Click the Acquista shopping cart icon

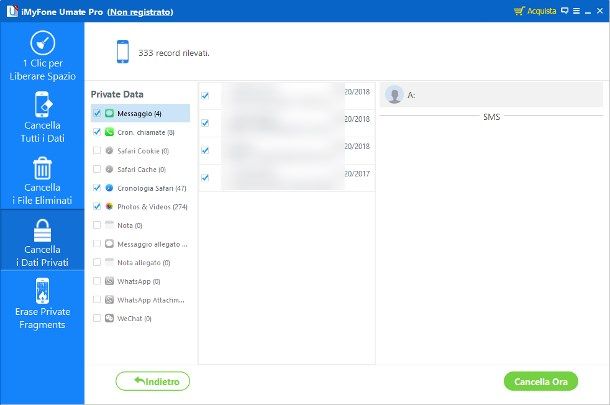click(519, 11)
